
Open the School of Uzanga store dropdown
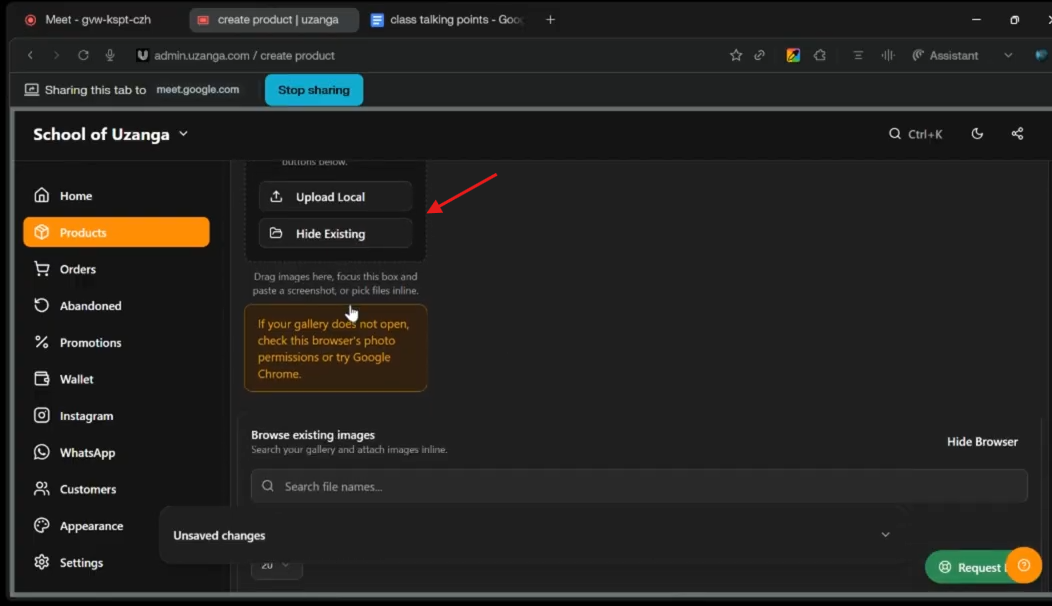[x=111, y=134]
